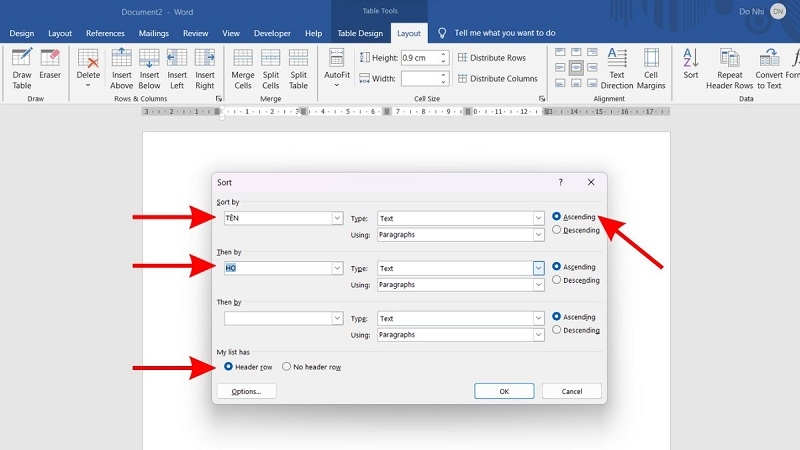Expand the Sort by column dropdown
Viewport: 800px width, 450px height.
pos(337,218)
